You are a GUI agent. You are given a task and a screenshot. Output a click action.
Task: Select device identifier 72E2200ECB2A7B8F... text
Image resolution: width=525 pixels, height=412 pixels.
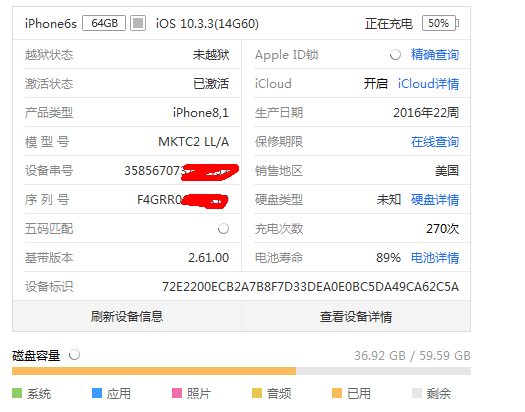tap(310, 287)
